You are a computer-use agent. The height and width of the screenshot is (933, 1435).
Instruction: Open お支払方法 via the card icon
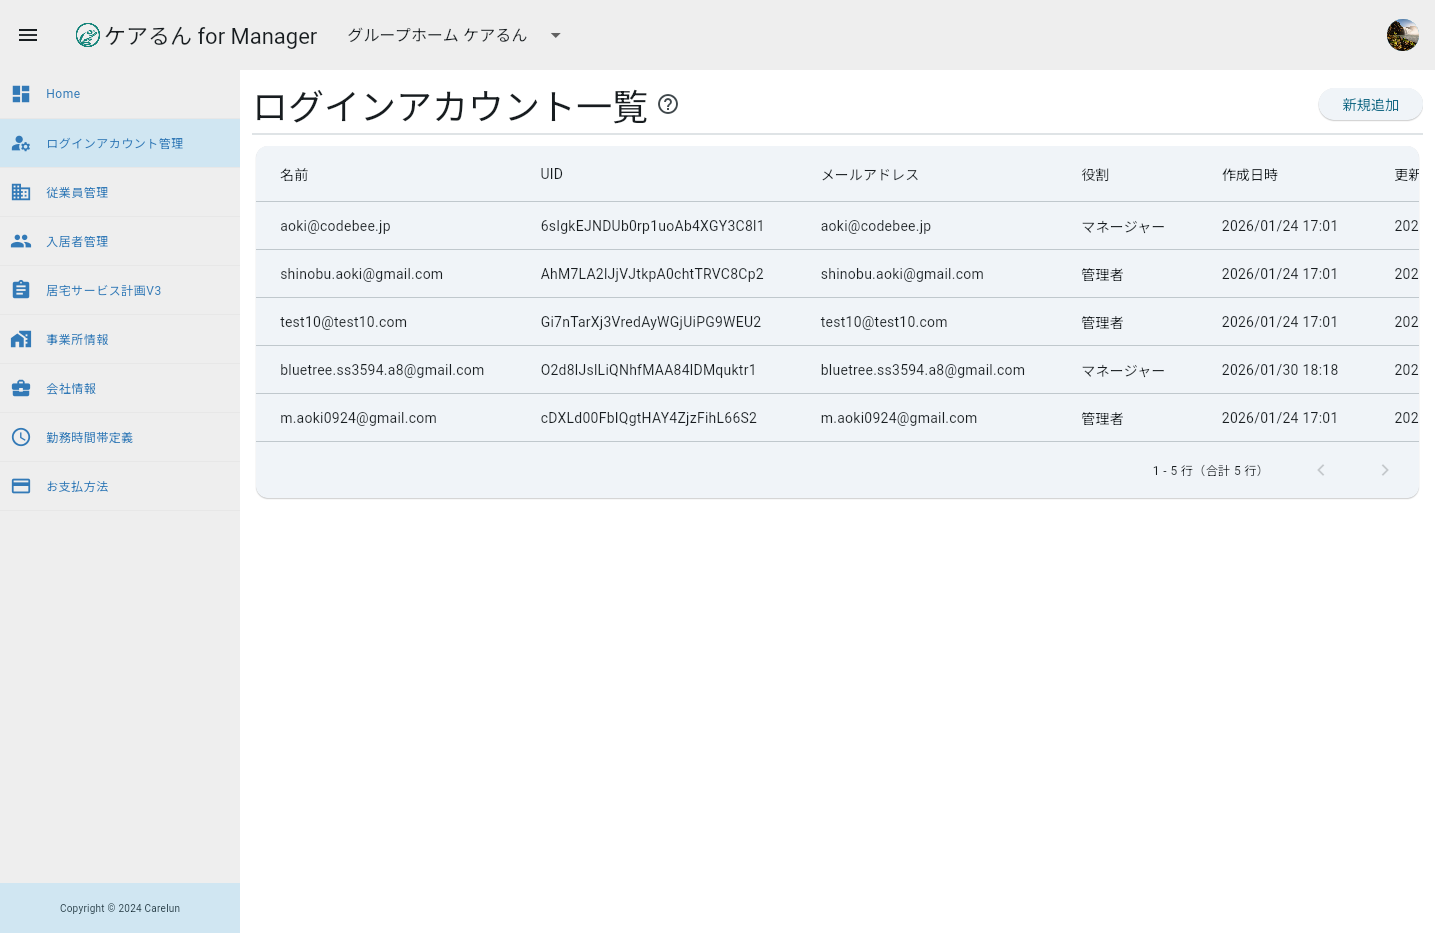pos(21,486)
